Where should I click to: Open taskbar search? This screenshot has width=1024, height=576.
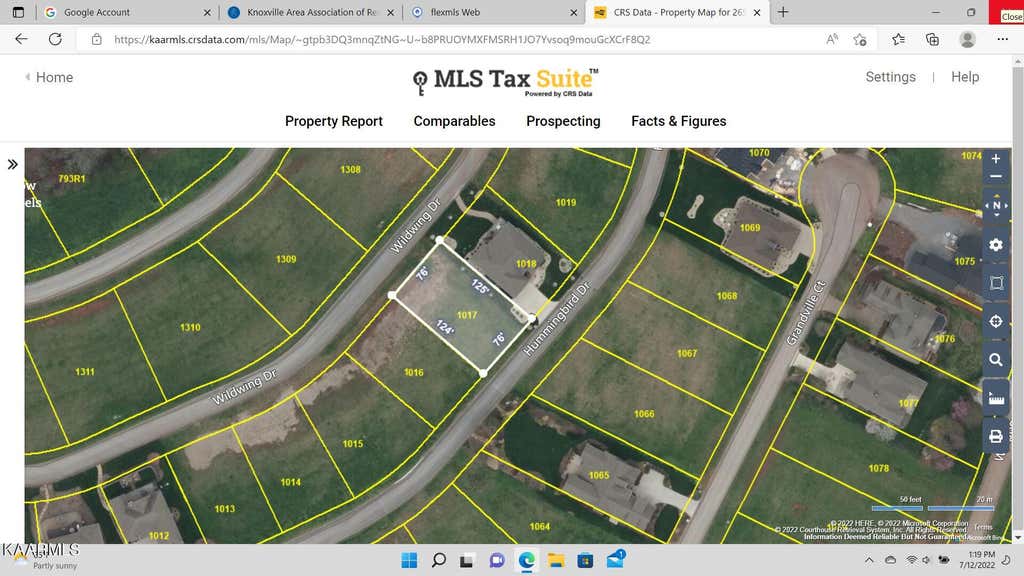click(x=439, y=560)
